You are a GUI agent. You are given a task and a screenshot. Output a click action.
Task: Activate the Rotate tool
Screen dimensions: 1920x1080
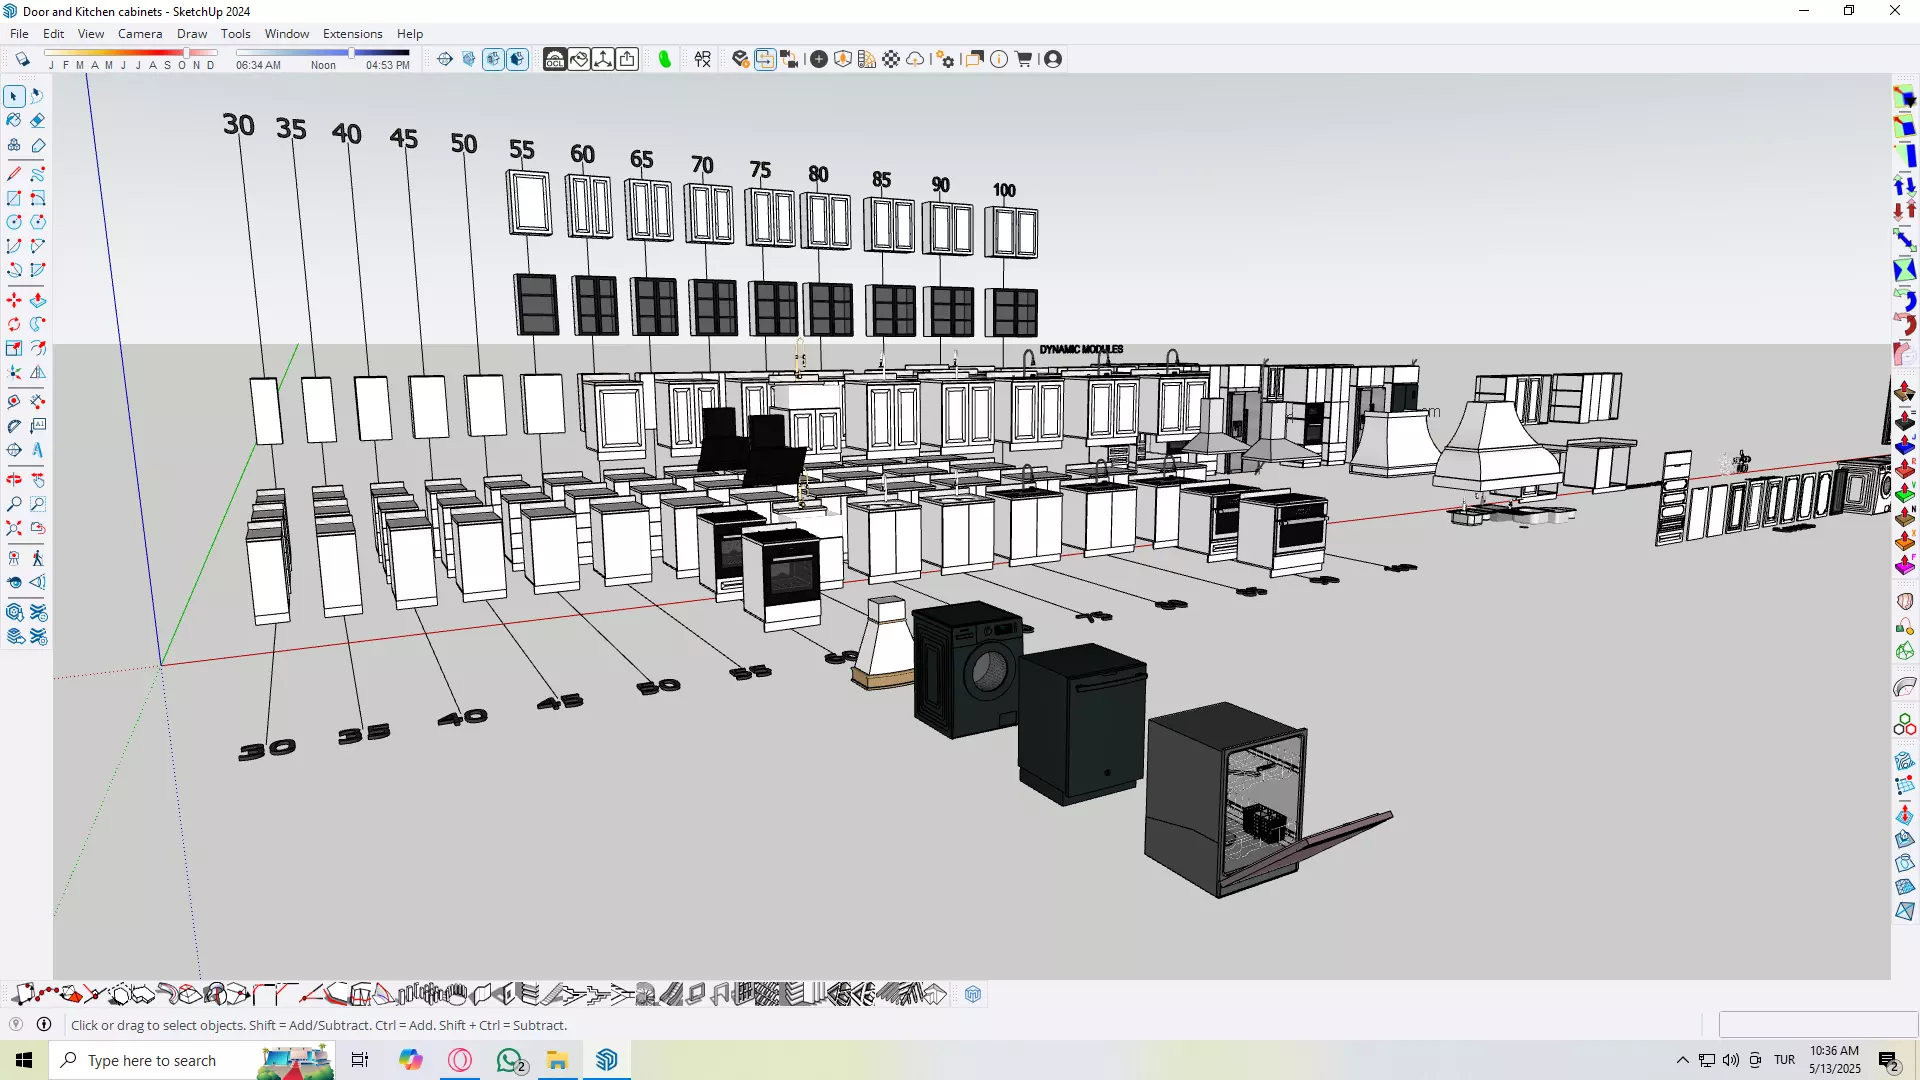[x=14, y=324]
